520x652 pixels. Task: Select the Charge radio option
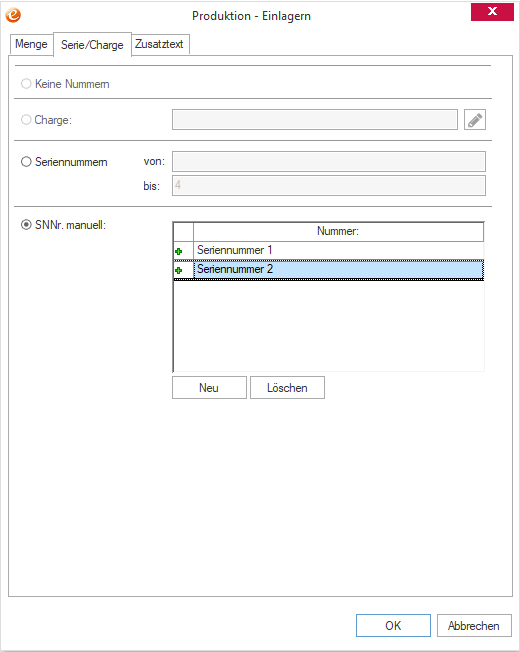[26, 120]
